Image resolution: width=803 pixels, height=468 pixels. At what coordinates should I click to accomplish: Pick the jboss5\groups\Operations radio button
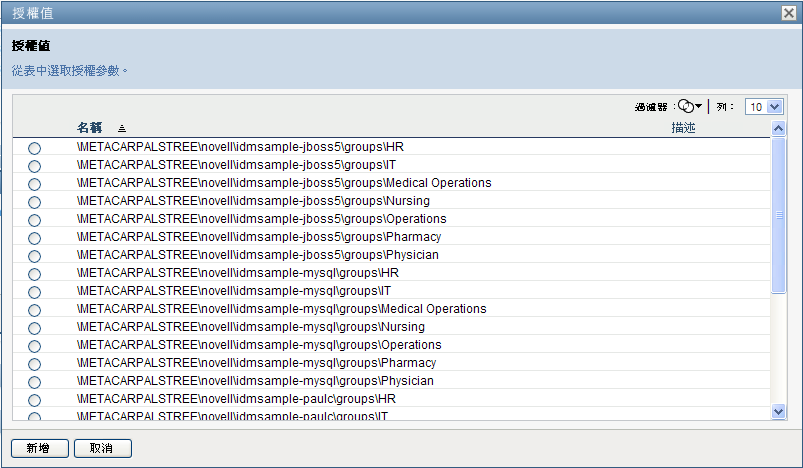pos(34,220)
